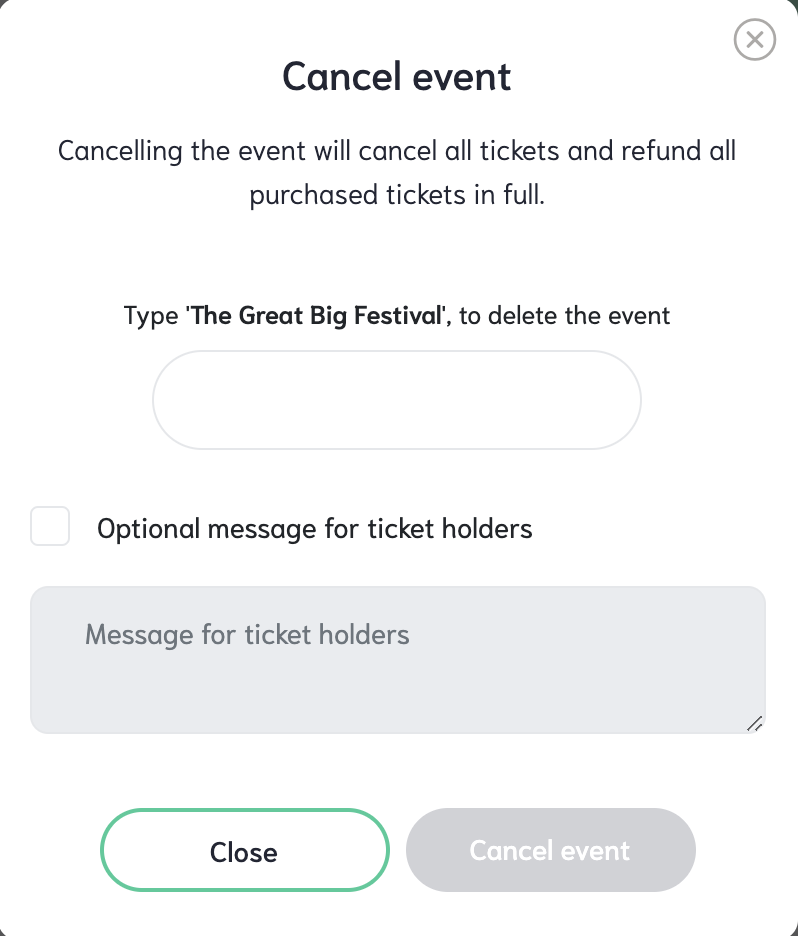Click the 'purchased tickets in full' line

(x=397, y=195)
